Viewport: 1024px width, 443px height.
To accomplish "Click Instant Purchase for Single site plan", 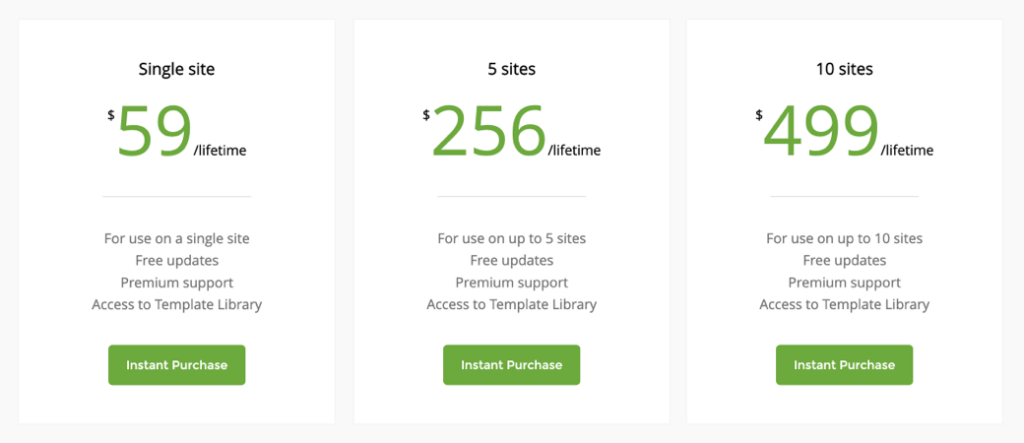I will click(x=176, y=365).
